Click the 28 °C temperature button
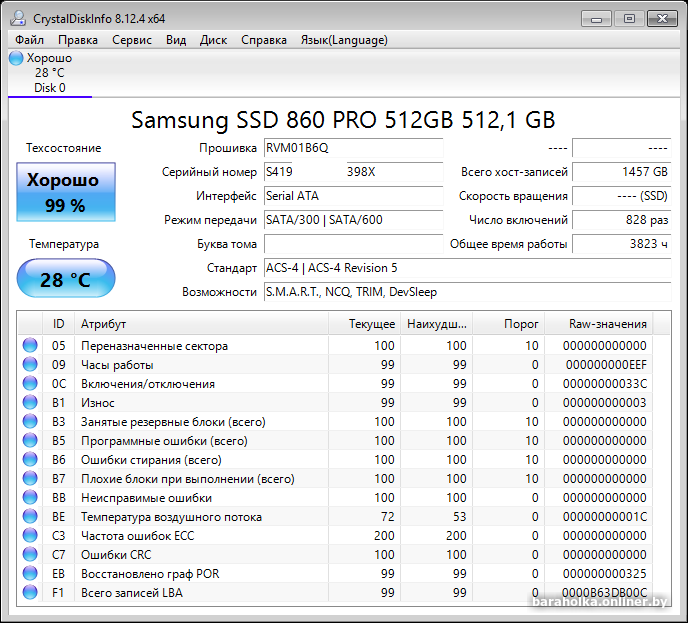The height and width of the screenshot is (623, 688). (66, 278)
